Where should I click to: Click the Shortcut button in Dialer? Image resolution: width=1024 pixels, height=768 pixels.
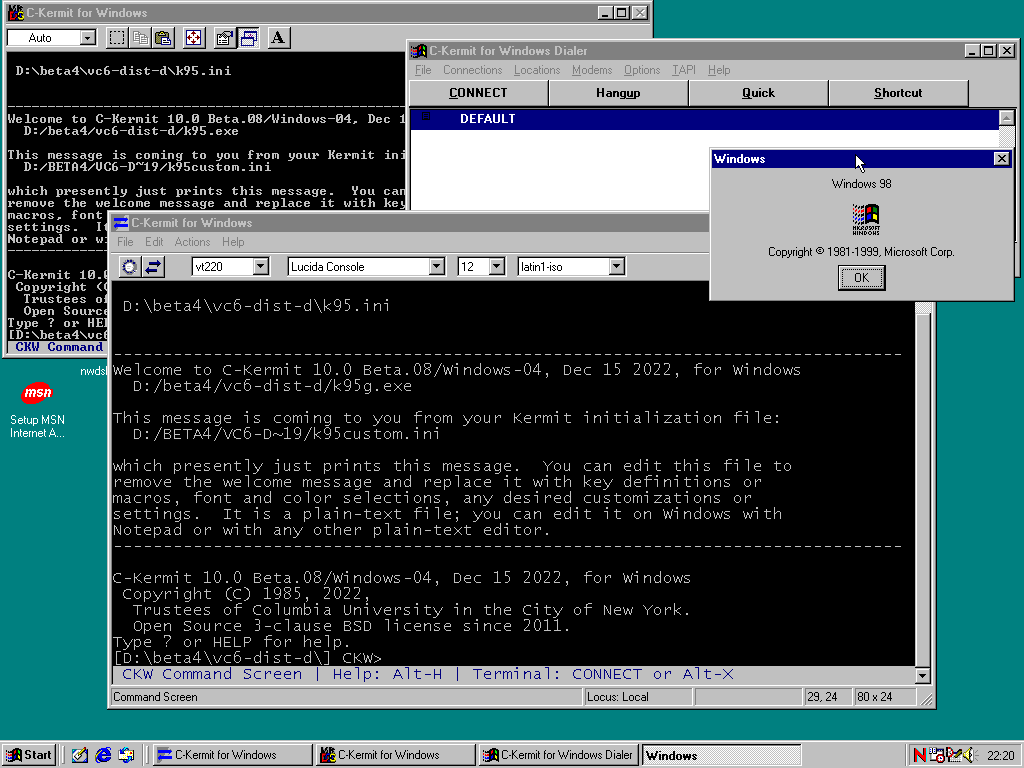coord(898,93)
